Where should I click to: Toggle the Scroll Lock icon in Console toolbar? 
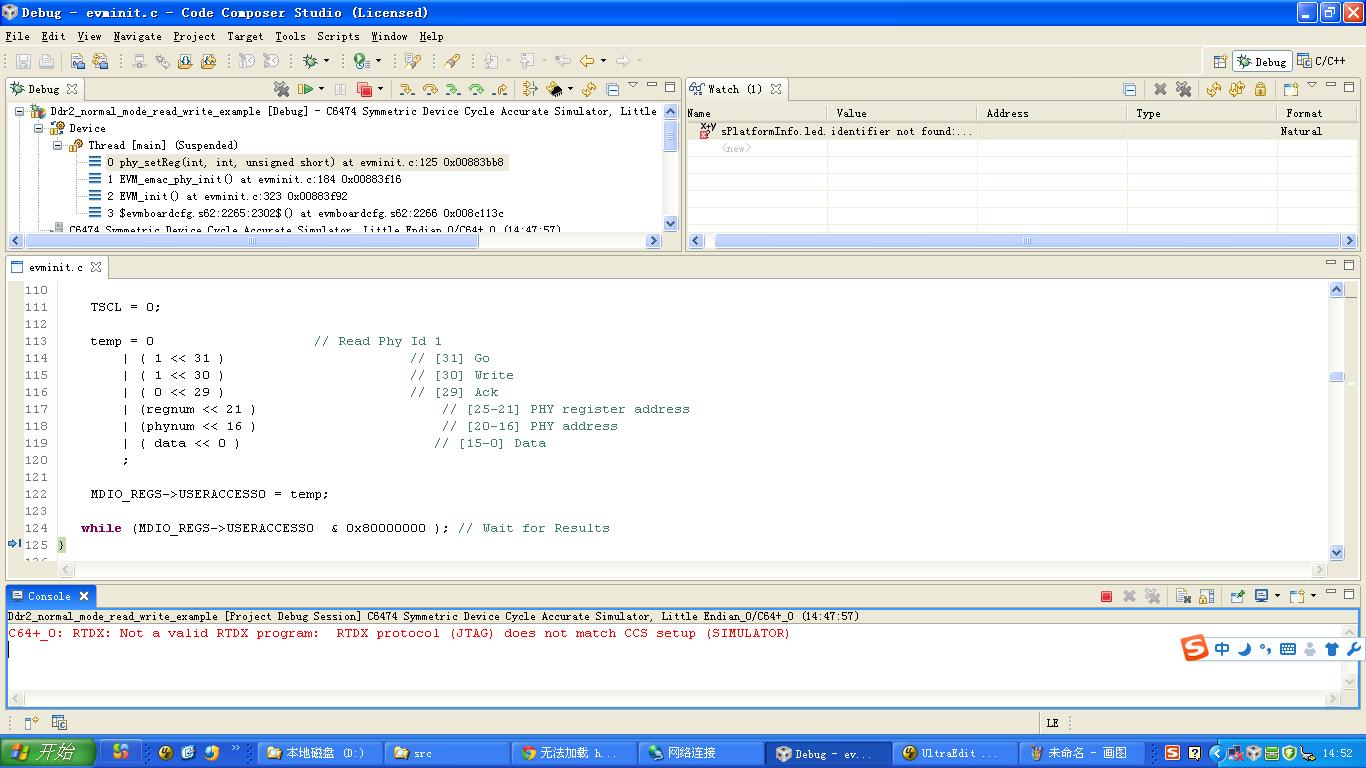[1207, 596]
